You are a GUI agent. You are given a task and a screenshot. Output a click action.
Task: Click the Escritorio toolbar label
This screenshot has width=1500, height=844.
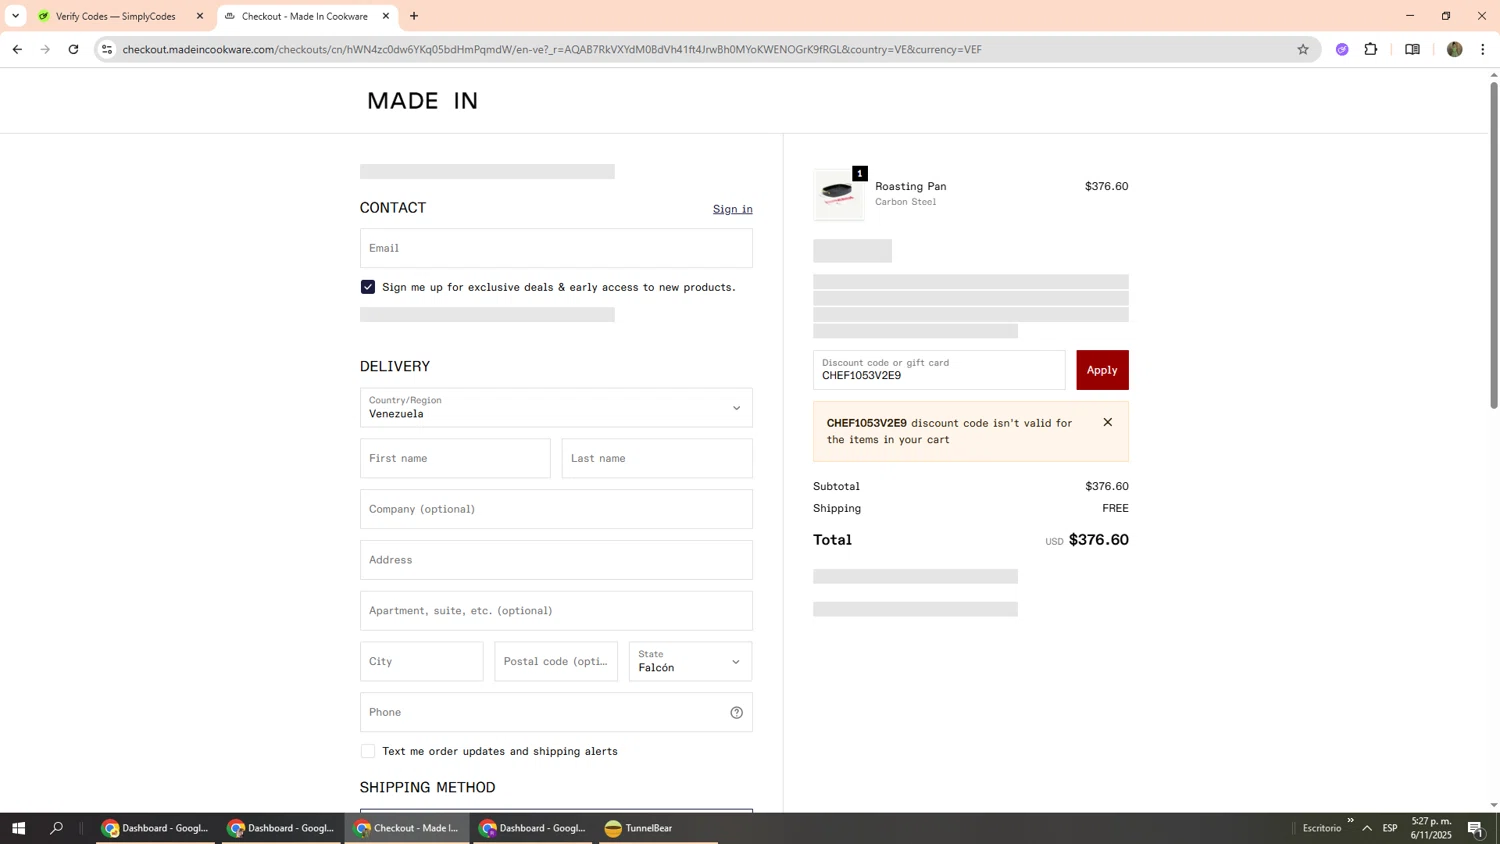tap(1322, 828)
